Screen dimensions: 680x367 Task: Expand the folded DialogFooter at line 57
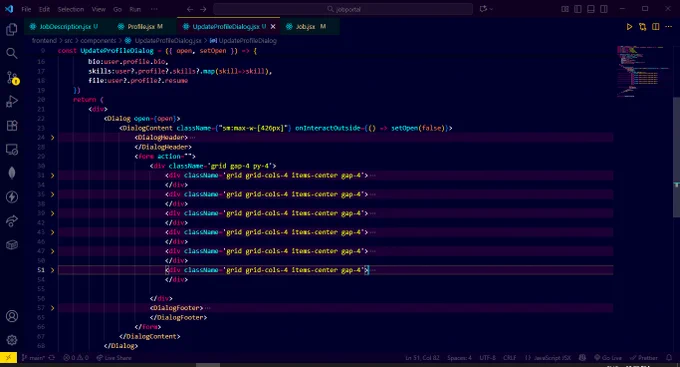[52, 308]
